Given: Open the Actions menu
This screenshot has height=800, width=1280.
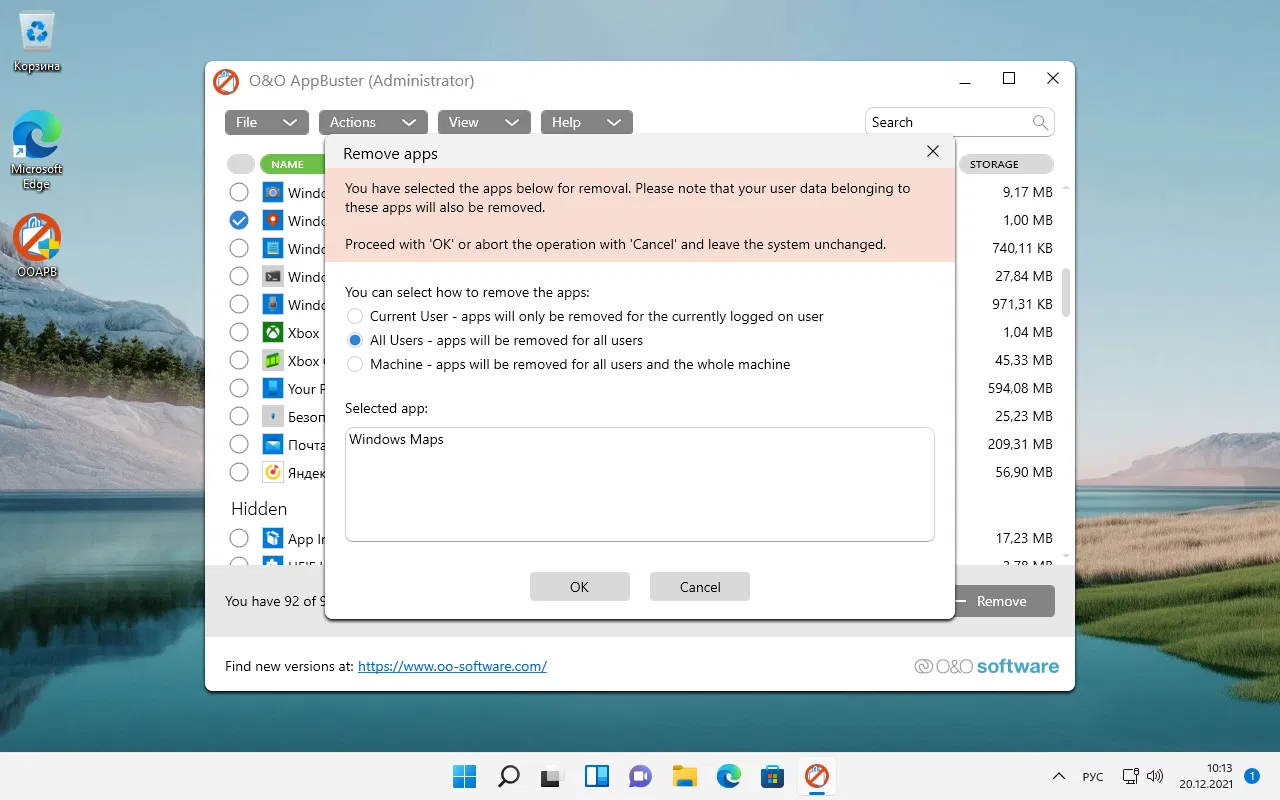Looking at the screenshot, I should point(373,122).
